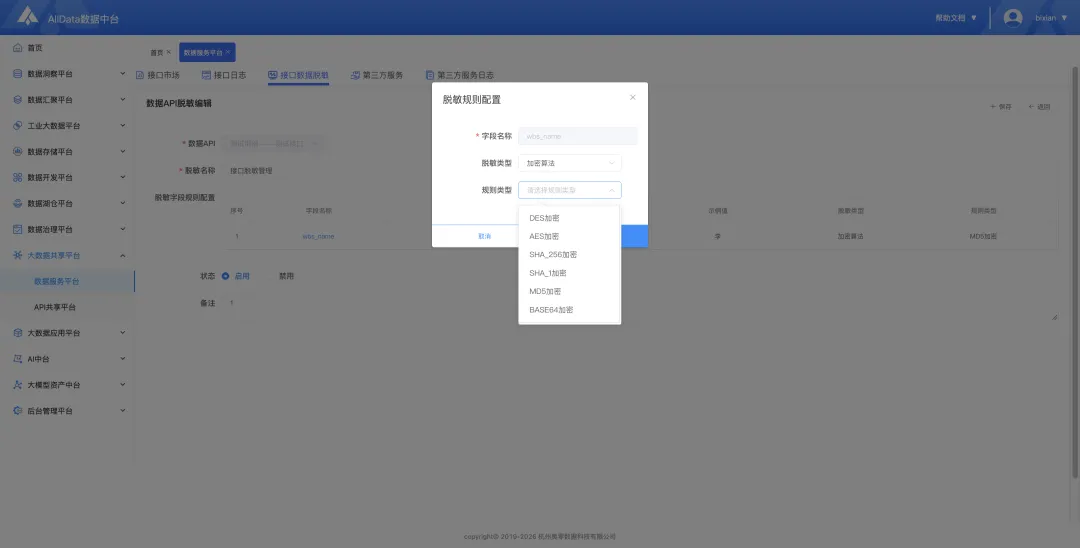Expand 数据汇聚平台 using its chevron
Screen dimensions: 1080x548
(x=123, y=100)
